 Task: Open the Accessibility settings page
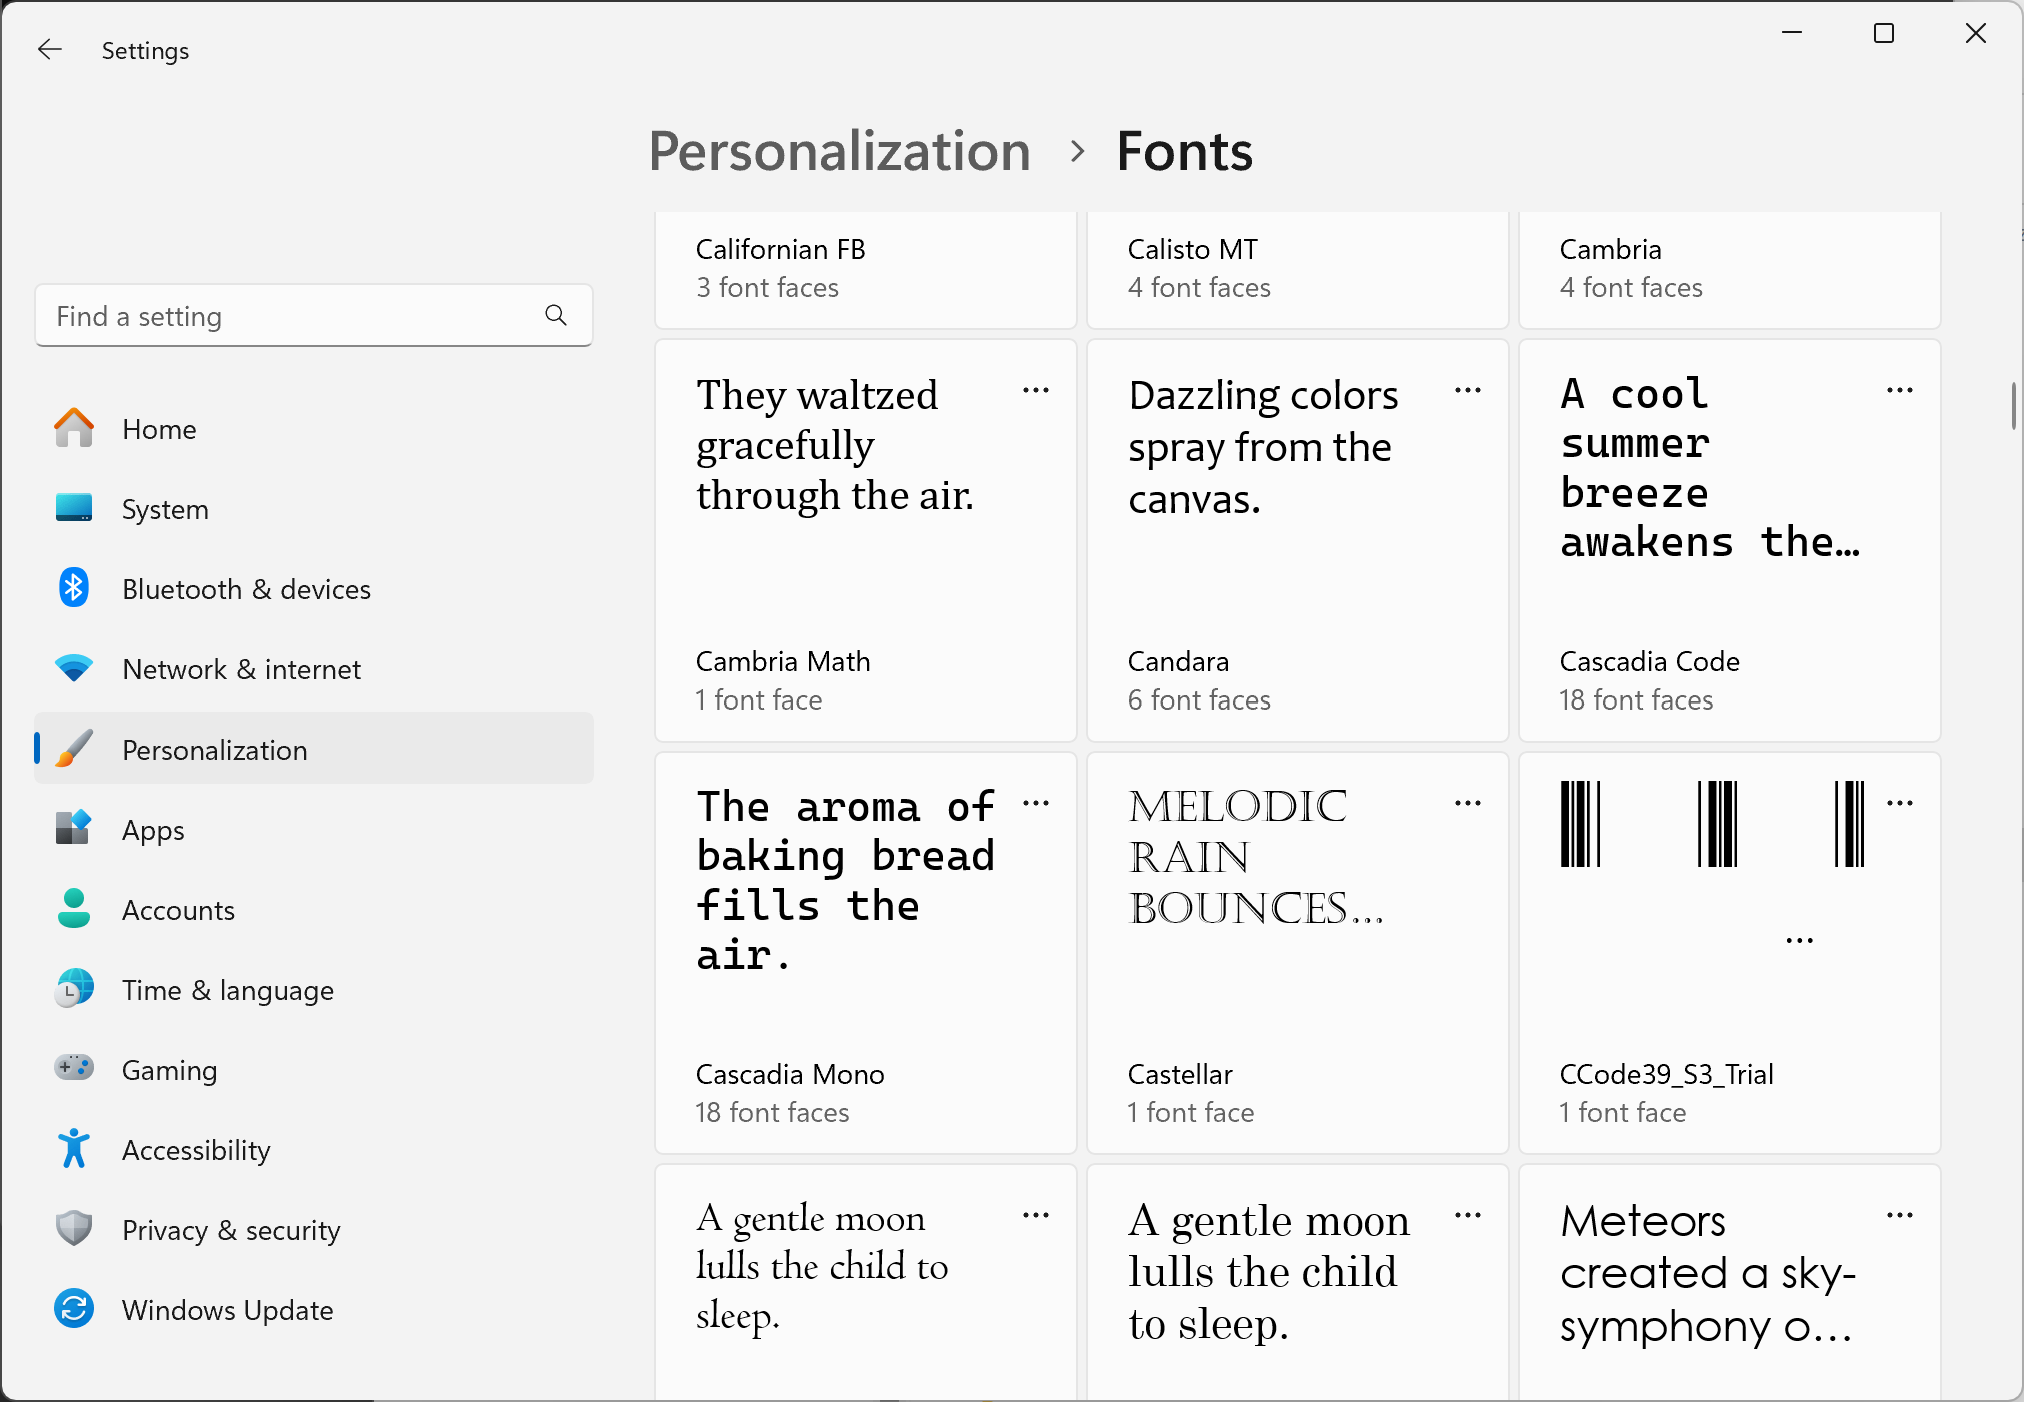coord(314,1150)
